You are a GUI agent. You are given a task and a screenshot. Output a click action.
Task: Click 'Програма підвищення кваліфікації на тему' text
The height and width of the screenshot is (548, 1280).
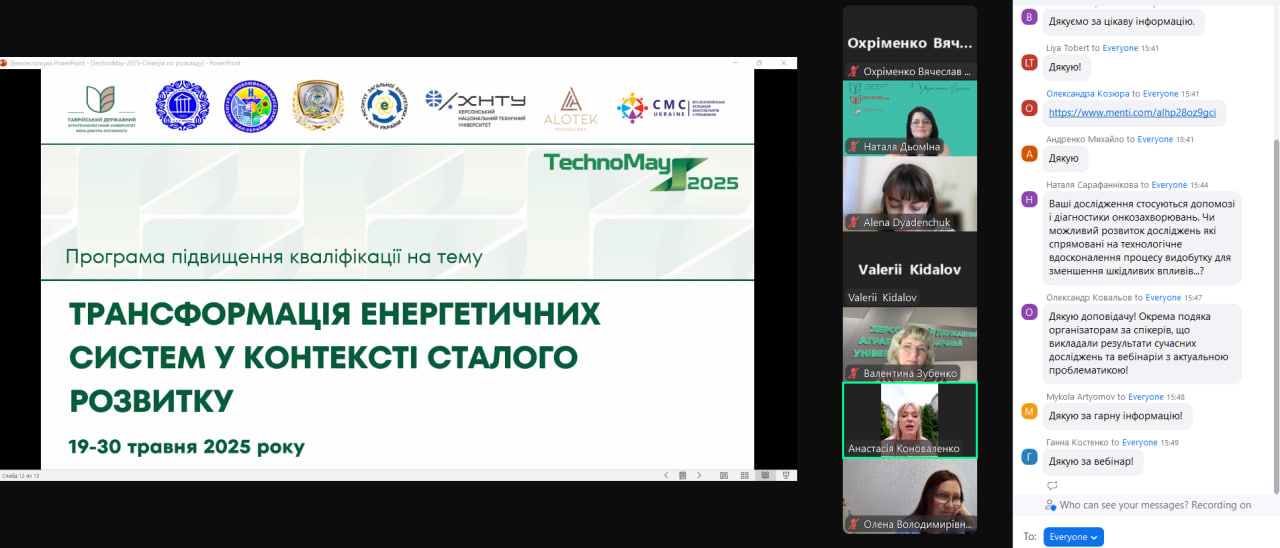[x=274, y=257]
